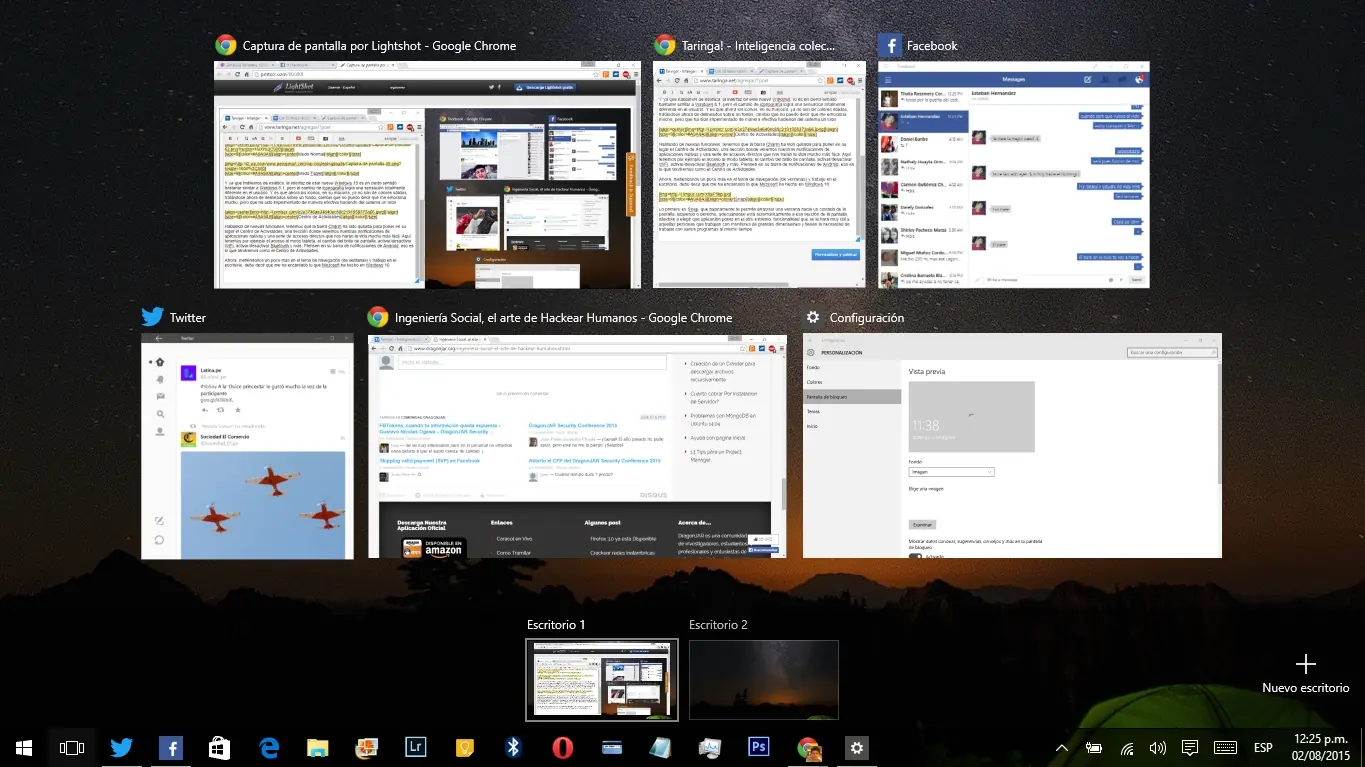Open the Wi-Fi network tray icon
The height and width of the screenshot is (767, 1365).
coord(1127,747)
